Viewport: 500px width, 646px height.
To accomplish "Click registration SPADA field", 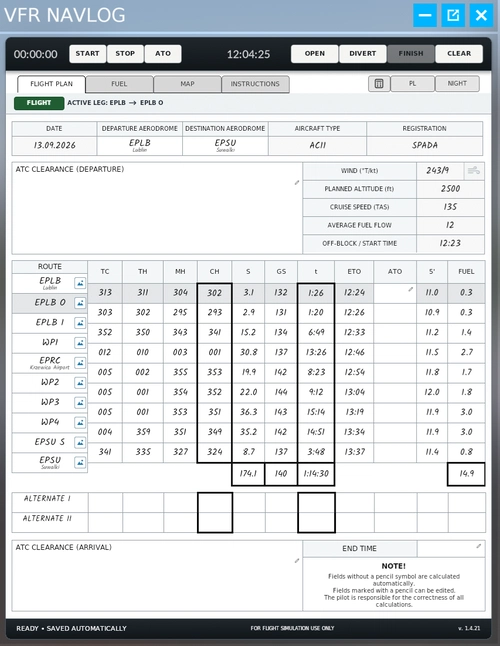I will (x=425, y=145).
